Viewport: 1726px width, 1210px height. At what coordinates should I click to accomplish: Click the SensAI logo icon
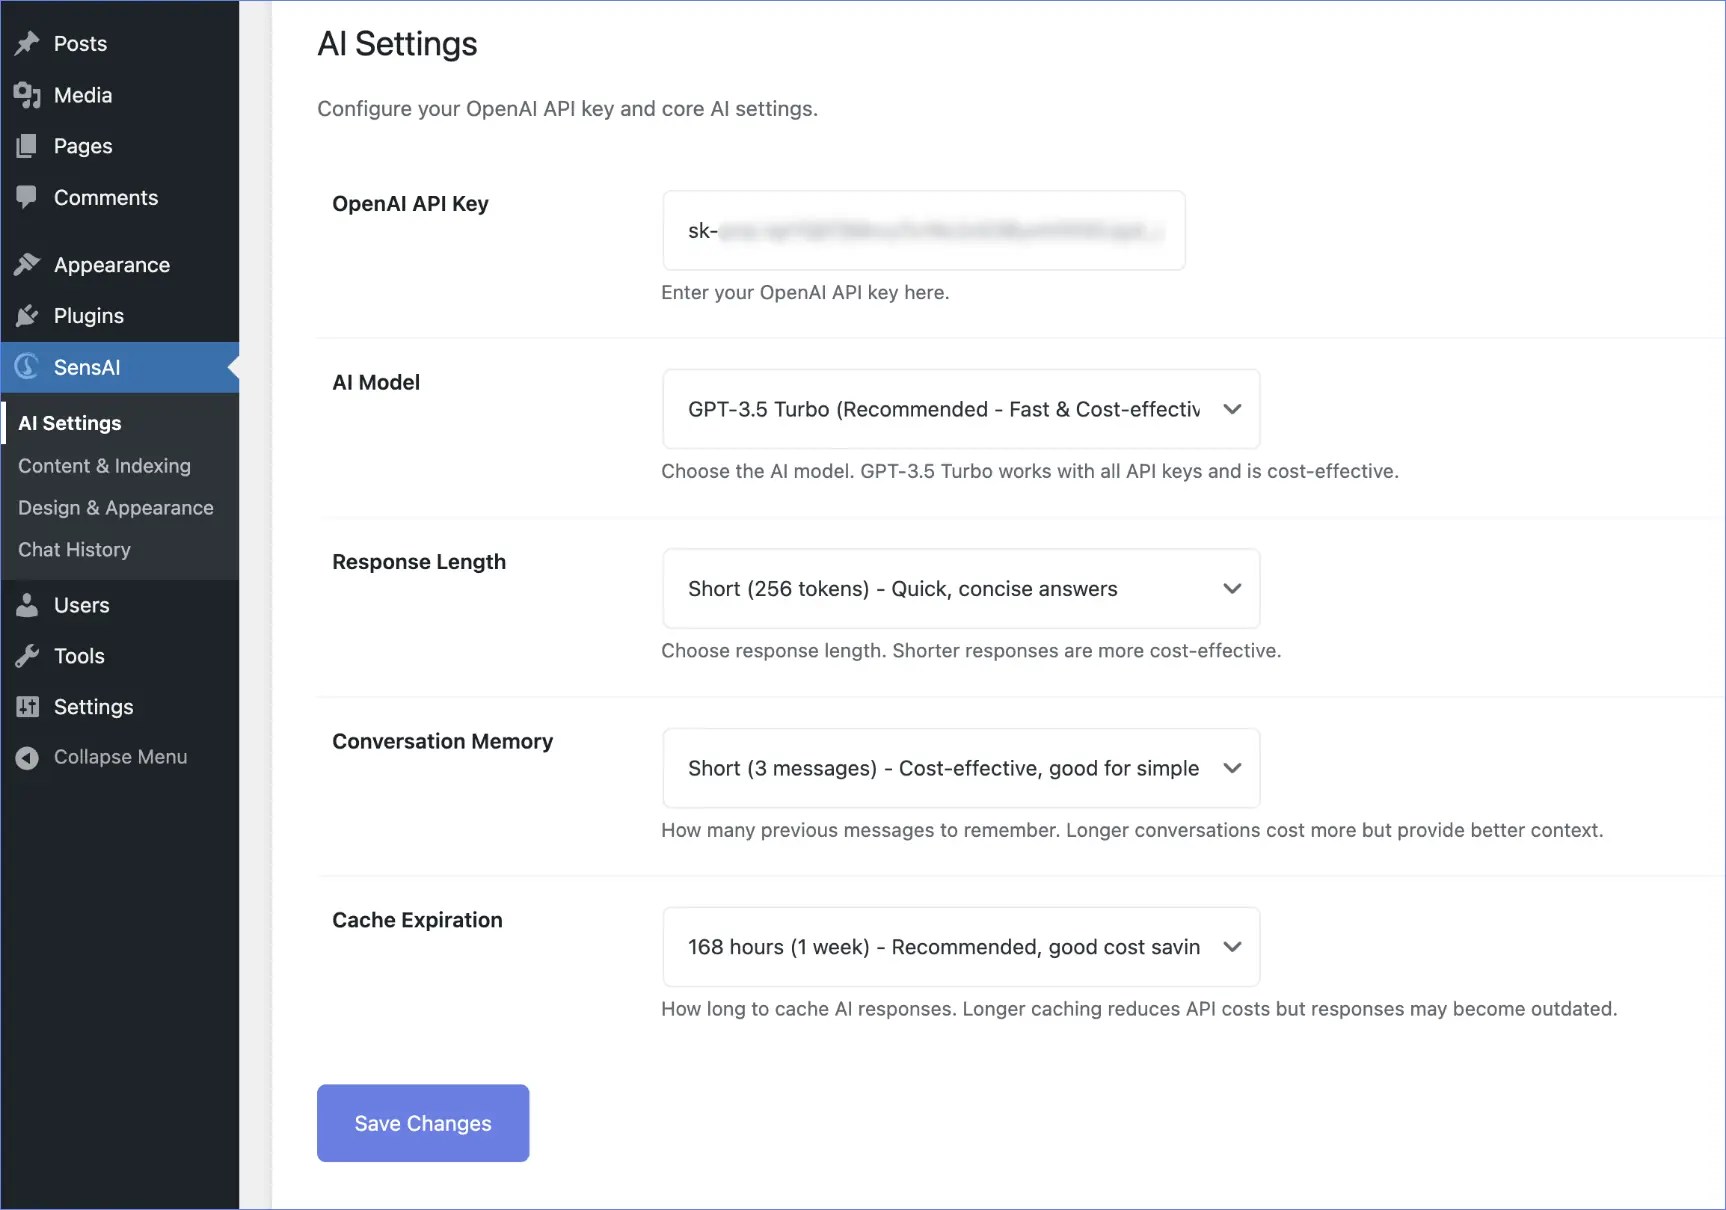27,367
